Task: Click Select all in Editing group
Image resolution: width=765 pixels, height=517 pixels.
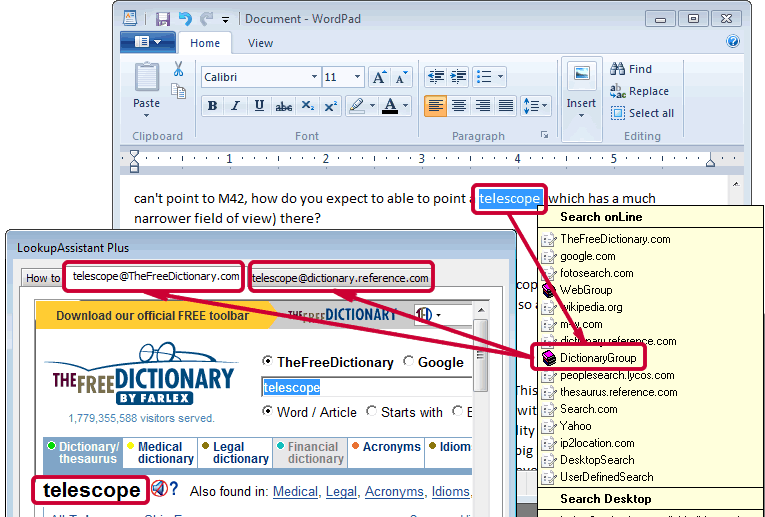Action: (x=643, y=113)
